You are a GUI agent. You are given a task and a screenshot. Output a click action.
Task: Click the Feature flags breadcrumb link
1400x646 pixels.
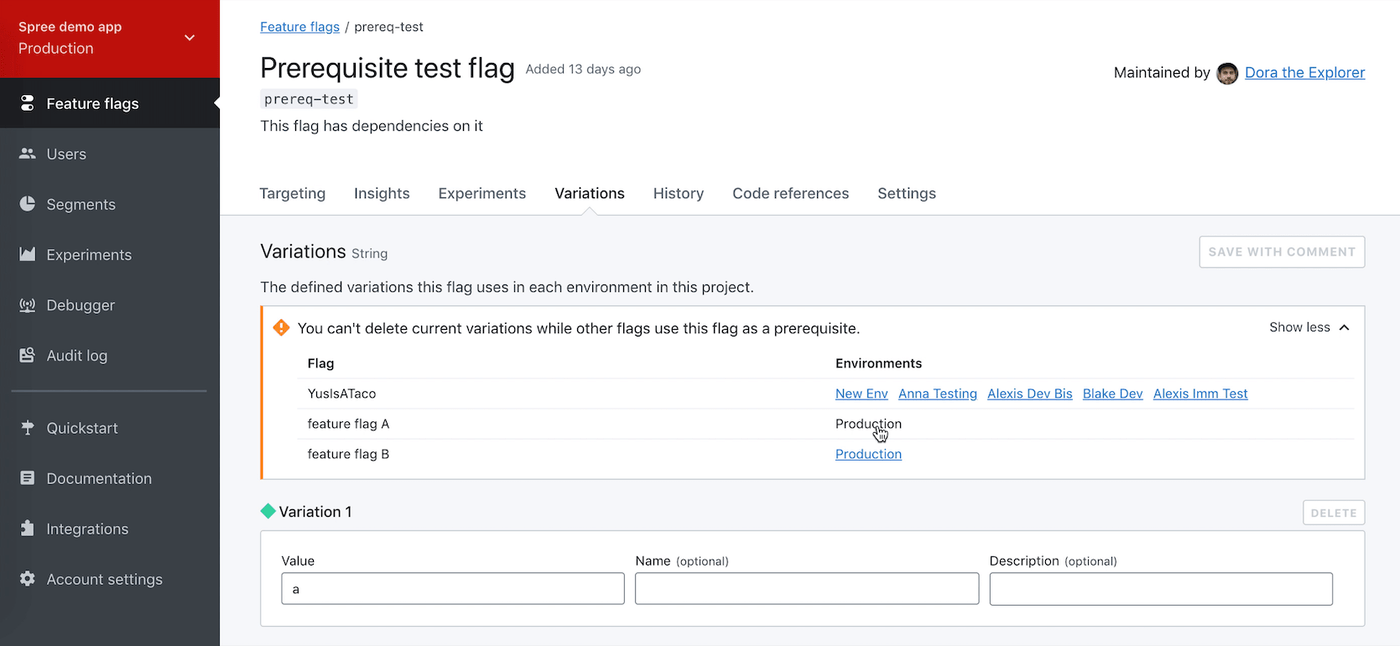tap(299, 27)
